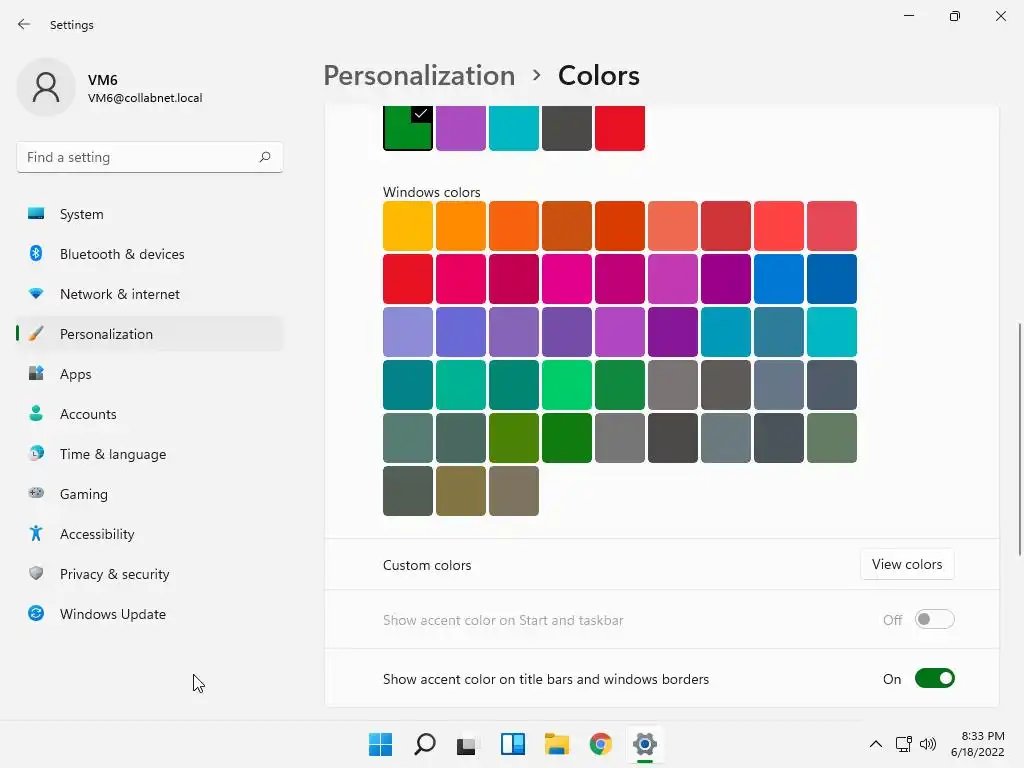Screen dimensions: 1024x768
Task: Go to the Apps settings section
Action: click(75, 374)
